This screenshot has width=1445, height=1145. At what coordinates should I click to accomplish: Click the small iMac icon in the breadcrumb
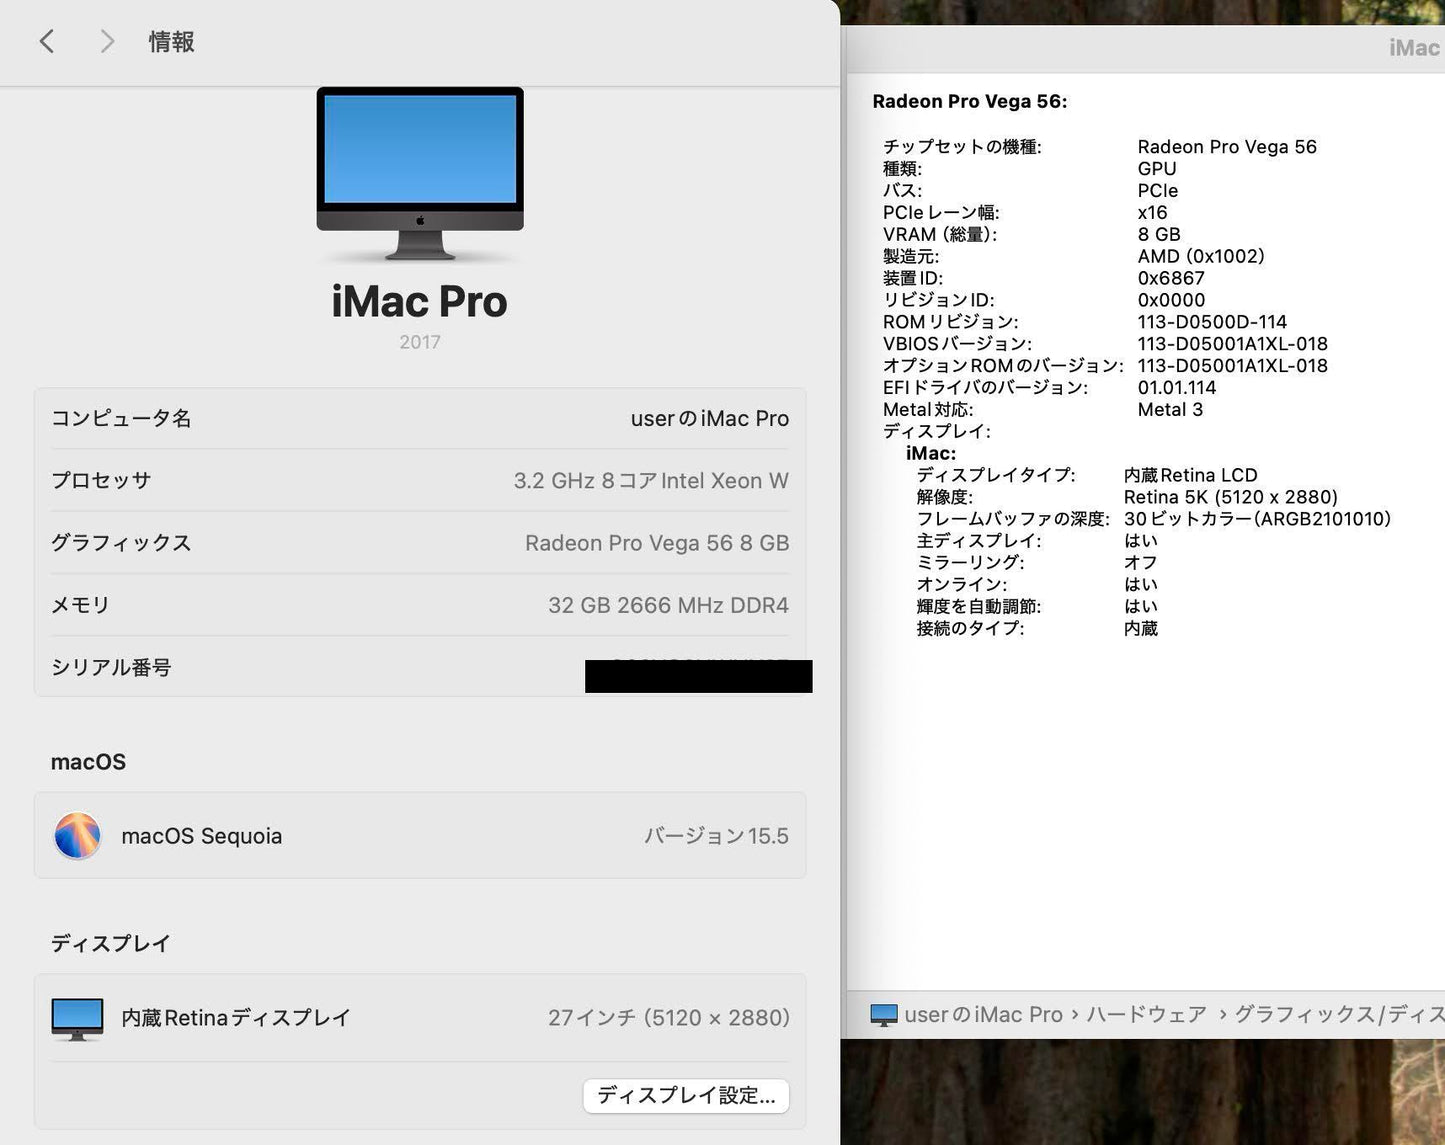pyautogui.click(x=884, y=1014)
